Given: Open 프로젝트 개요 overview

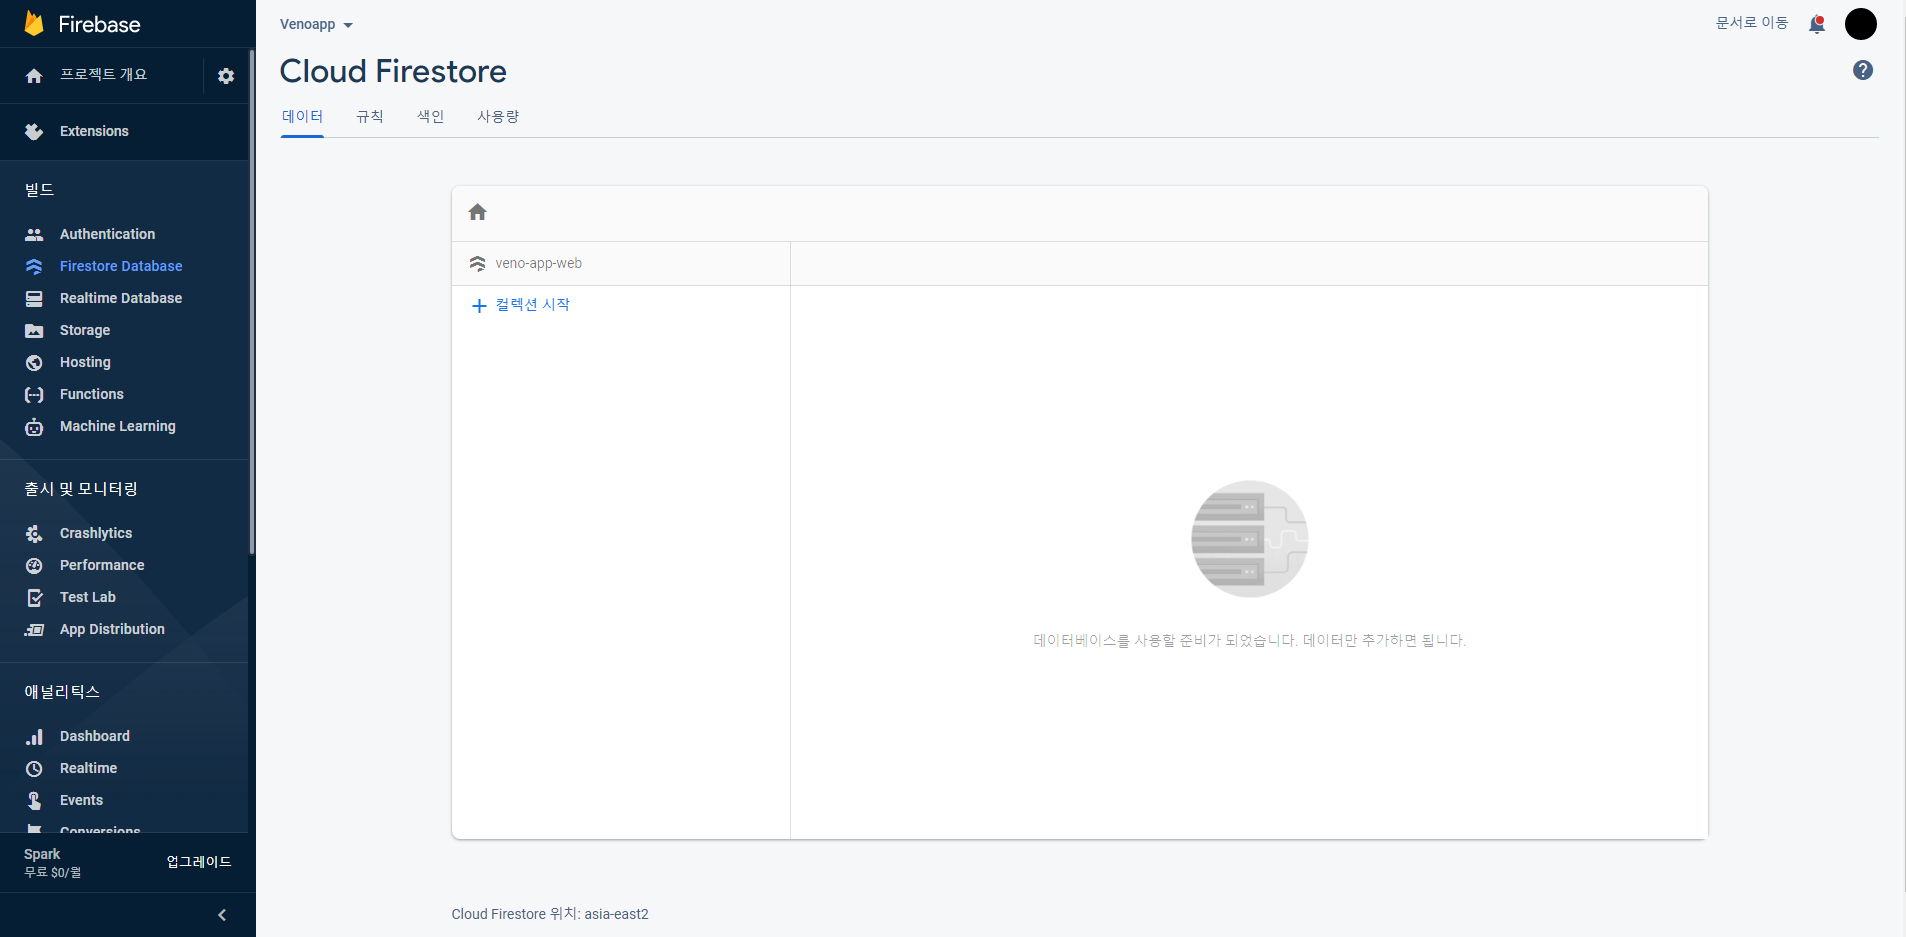Looking at the screenshot, I should pyautogui.click(x=103, y=75).
